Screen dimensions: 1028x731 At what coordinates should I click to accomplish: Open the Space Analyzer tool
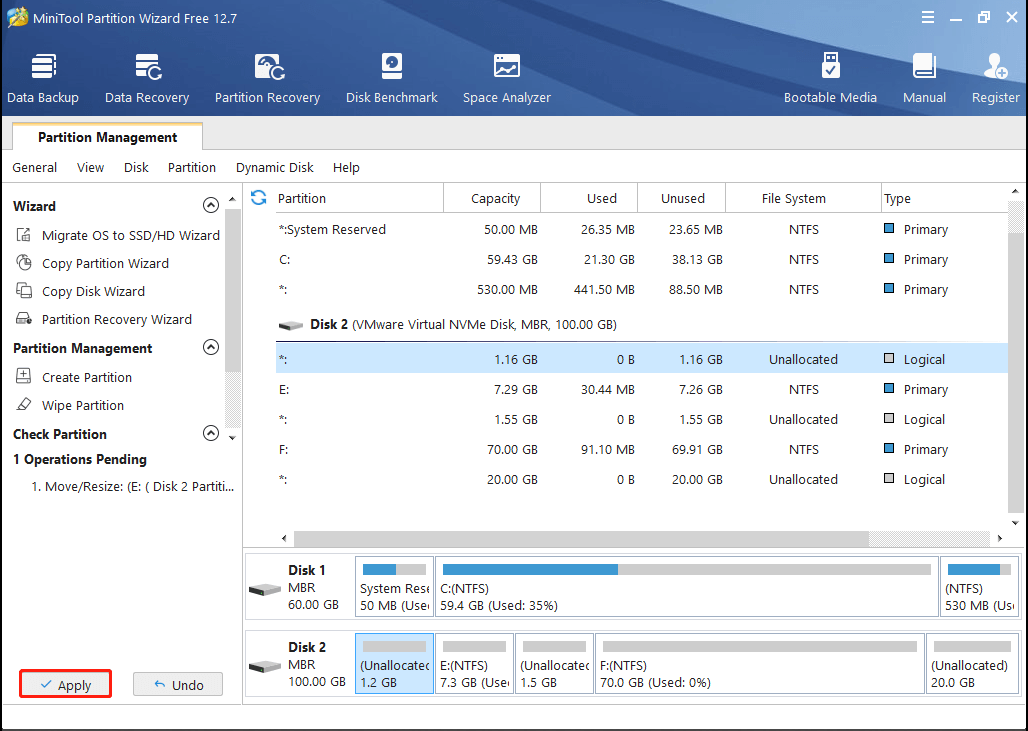point(507,79)
